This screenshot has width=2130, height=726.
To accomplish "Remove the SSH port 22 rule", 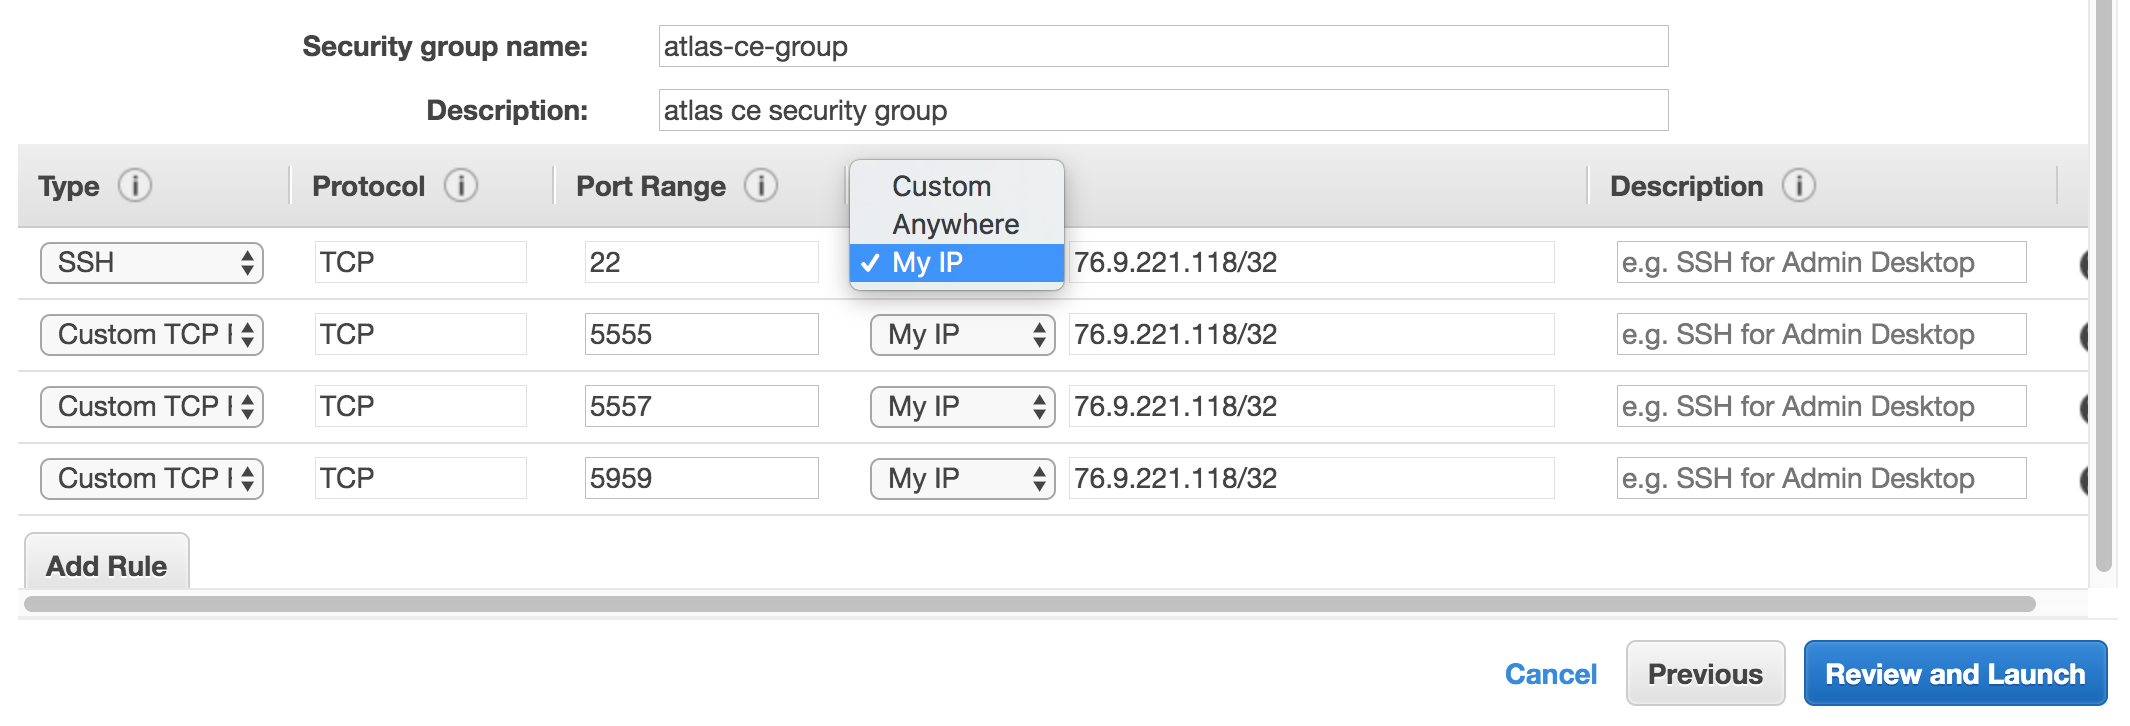I will coord(2083,264).
